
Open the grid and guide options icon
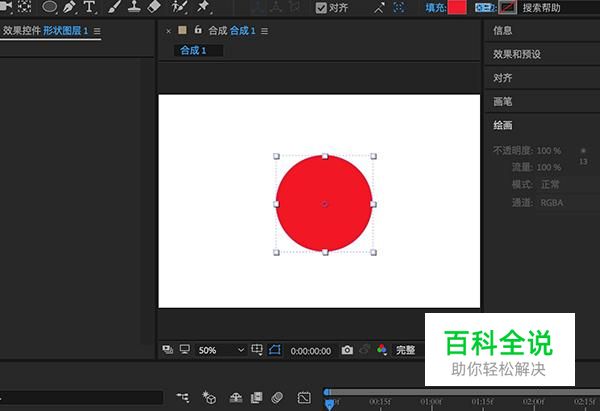click(256, 349)
